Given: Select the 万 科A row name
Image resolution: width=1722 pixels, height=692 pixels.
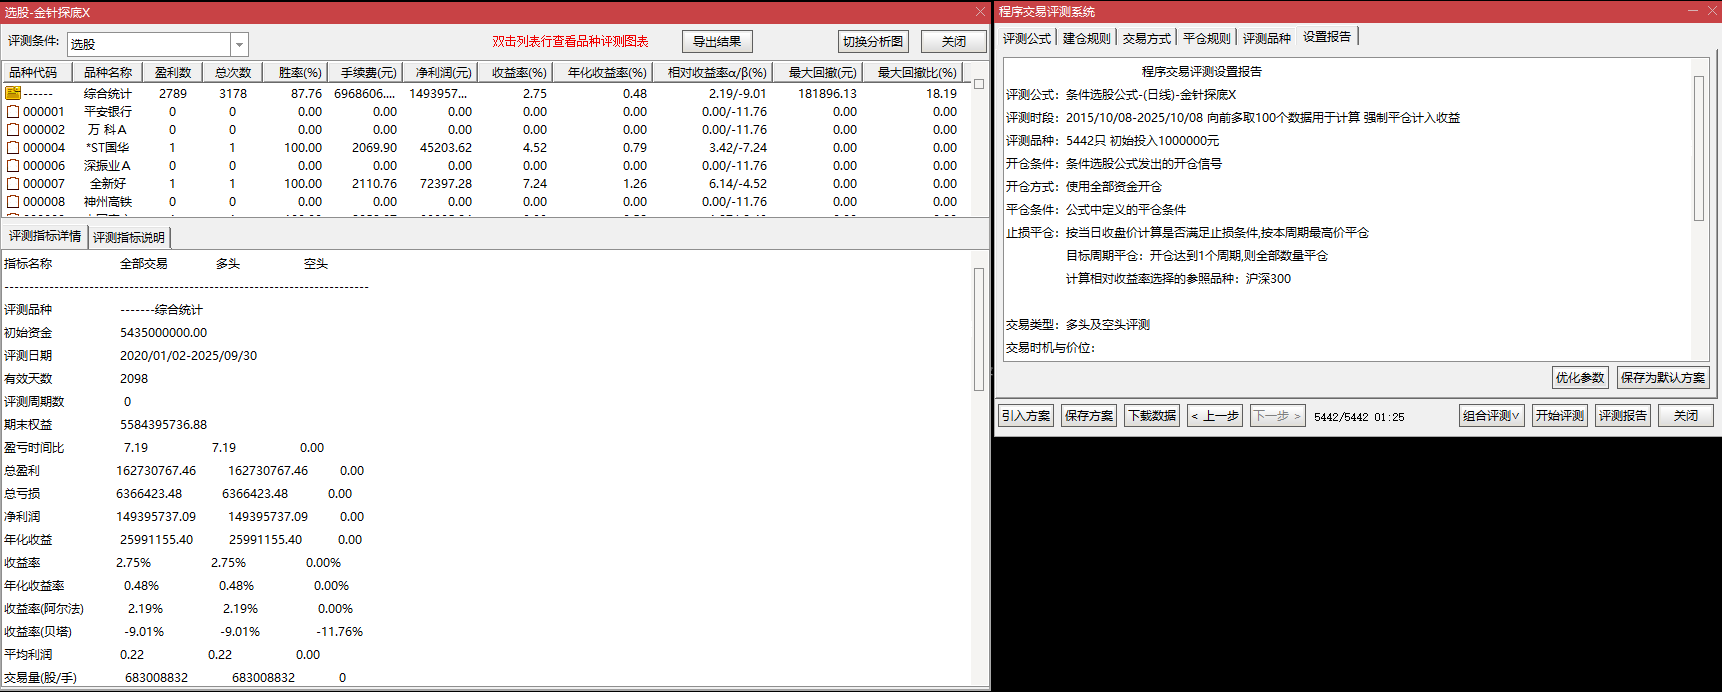Looking at the screenshot, I should [x=108, y=130].
